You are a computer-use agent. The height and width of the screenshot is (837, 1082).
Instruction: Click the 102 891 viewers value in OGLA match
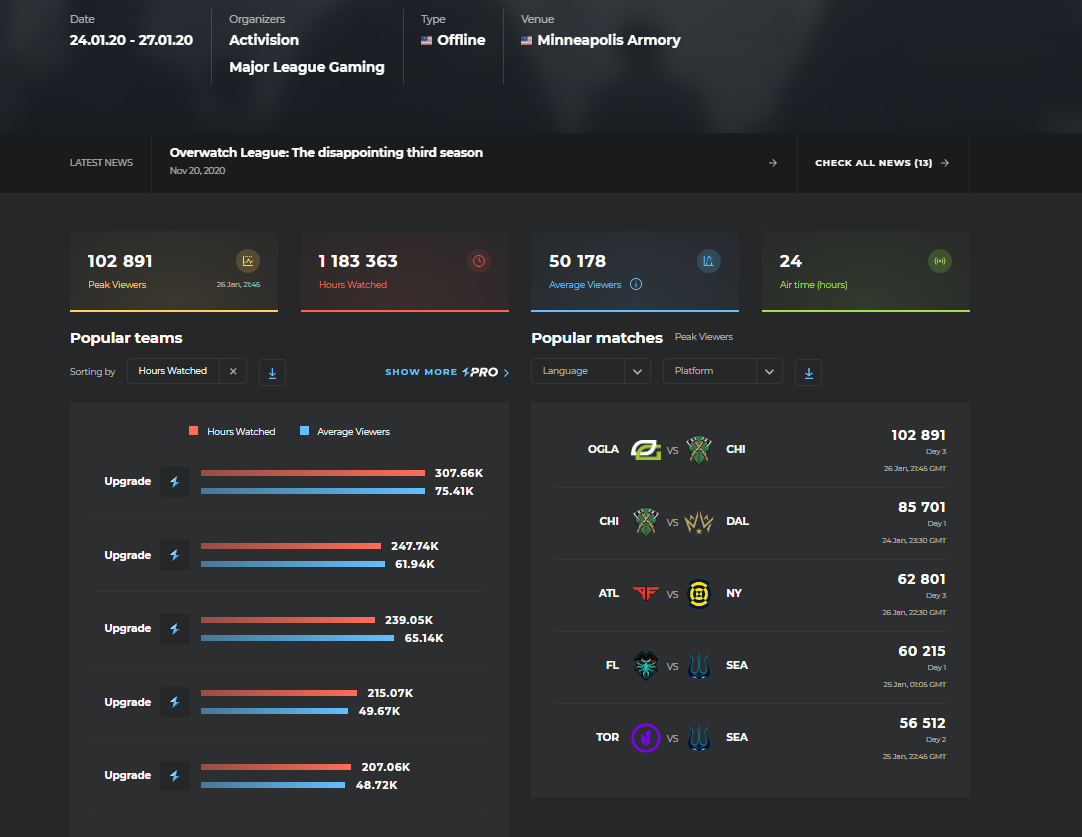click(918, 435)
